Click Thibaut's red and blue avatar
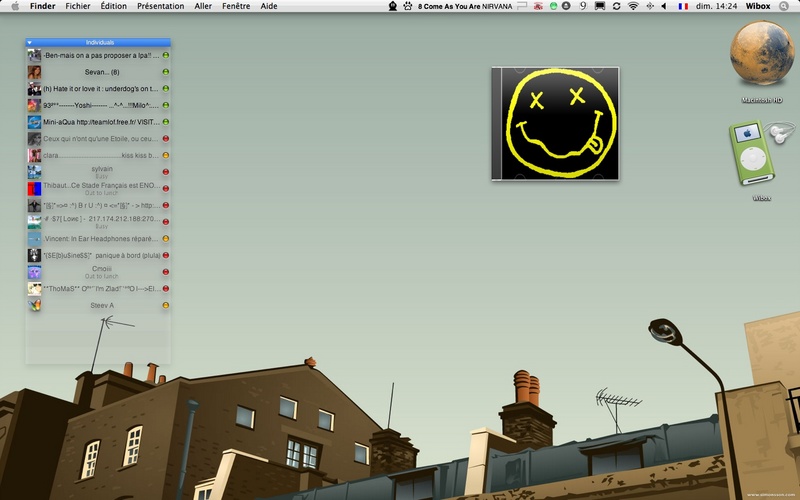 [34, 189]
